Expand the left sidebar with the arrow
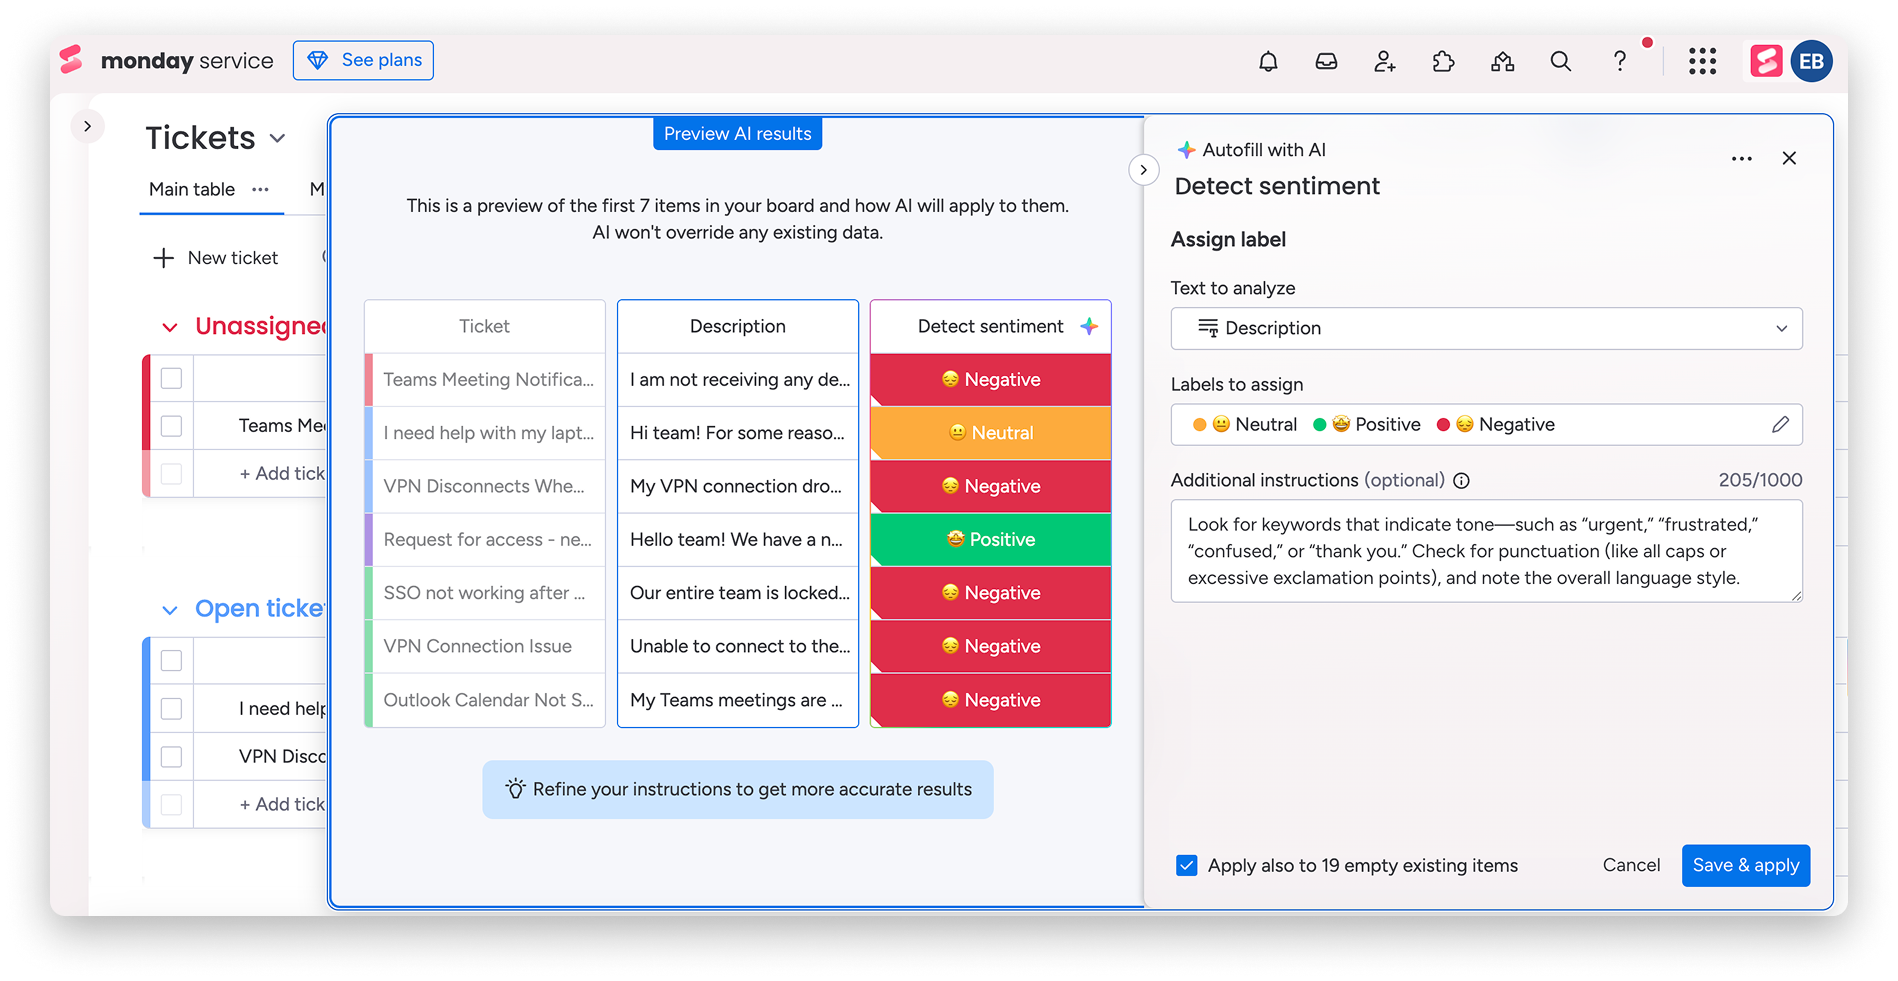The width and height of the screenshot is (1898, 981). [88, 126]
